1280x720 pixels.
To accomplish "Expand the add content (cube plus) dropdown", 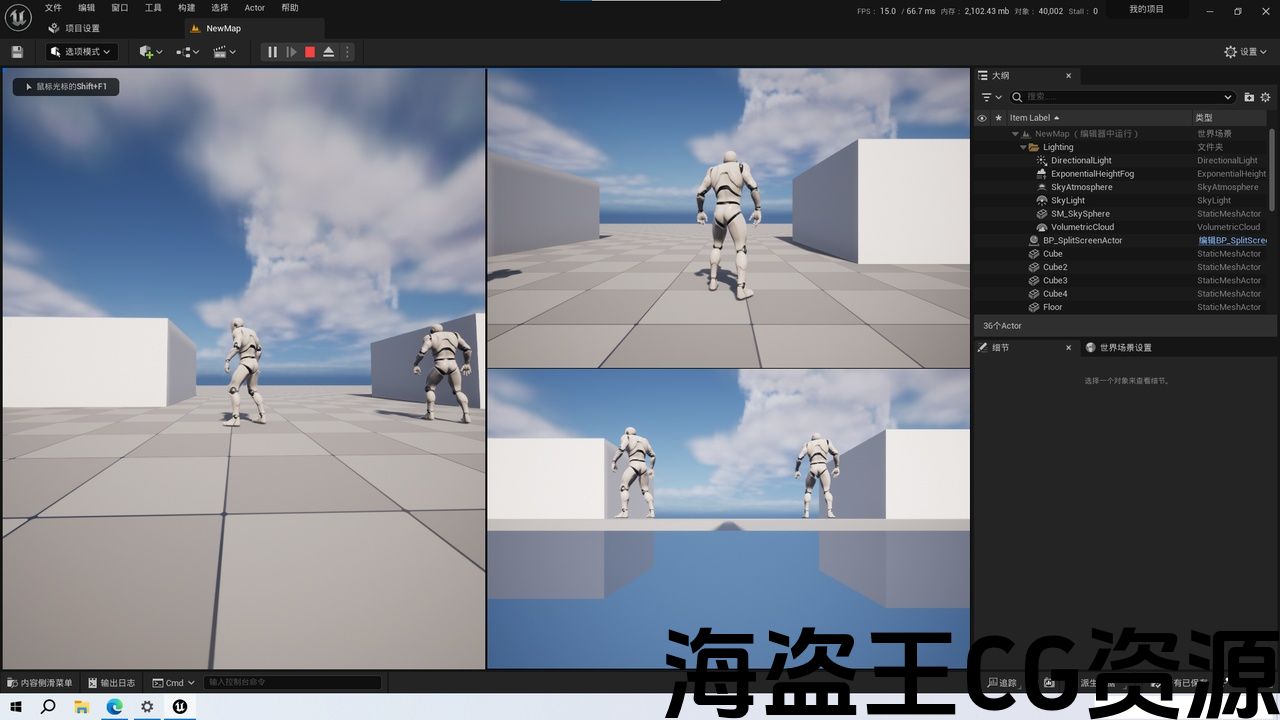I will (x=151, y=52).
